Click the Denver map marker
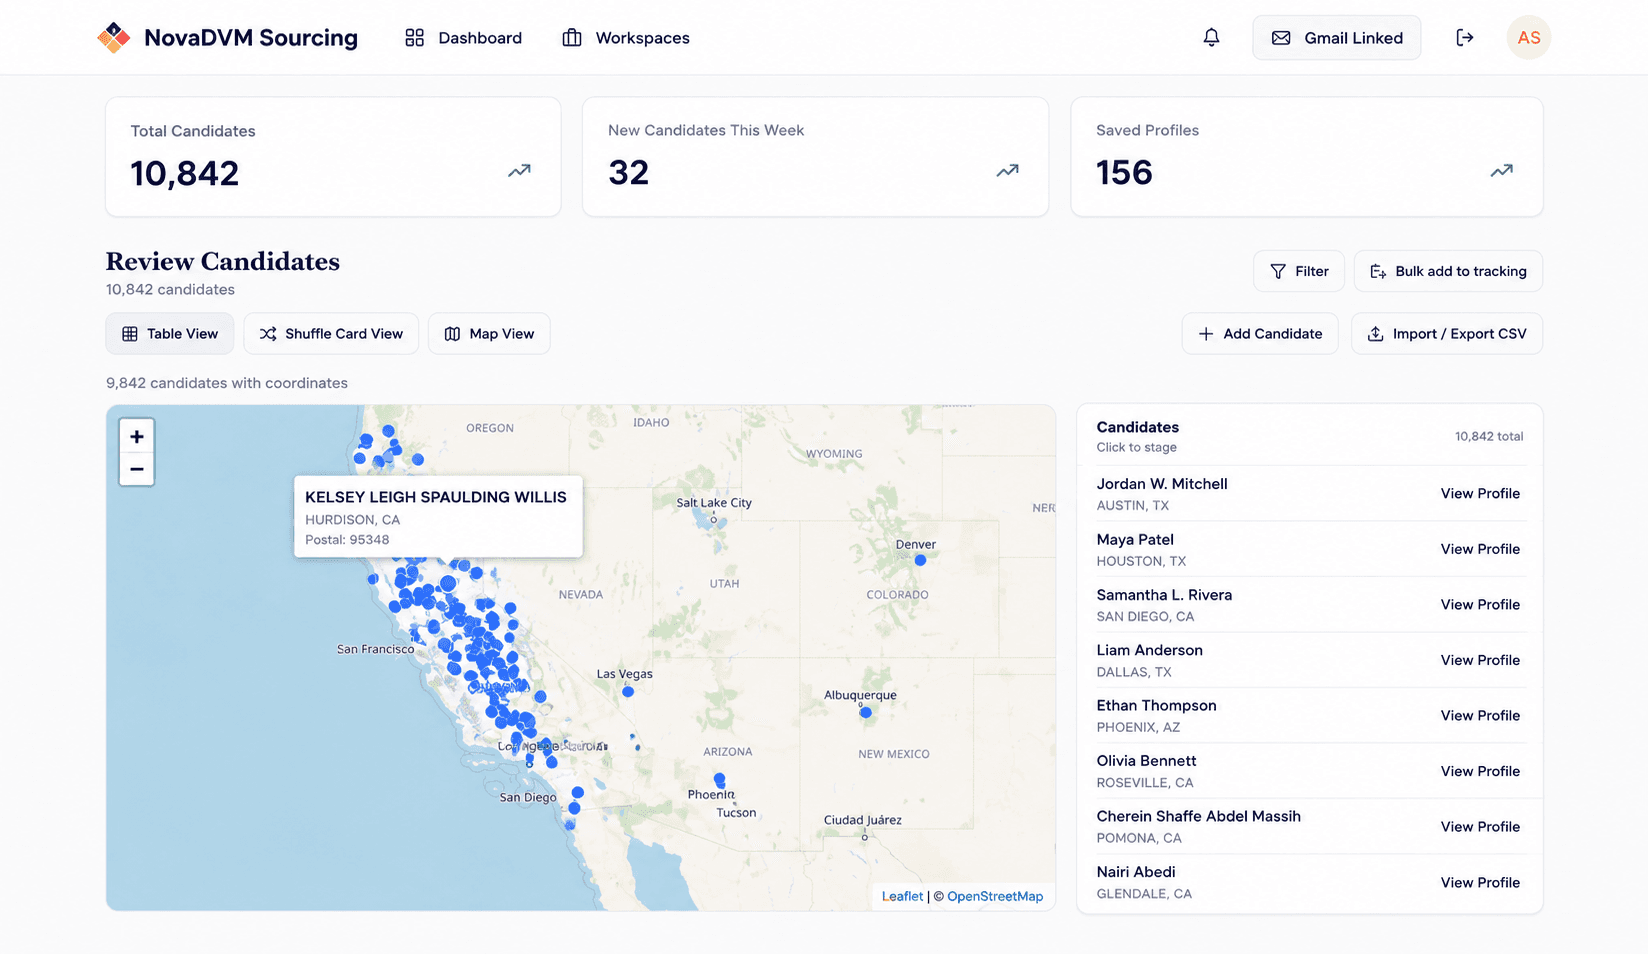This screenshot has width=1648, height=954. 920,560
